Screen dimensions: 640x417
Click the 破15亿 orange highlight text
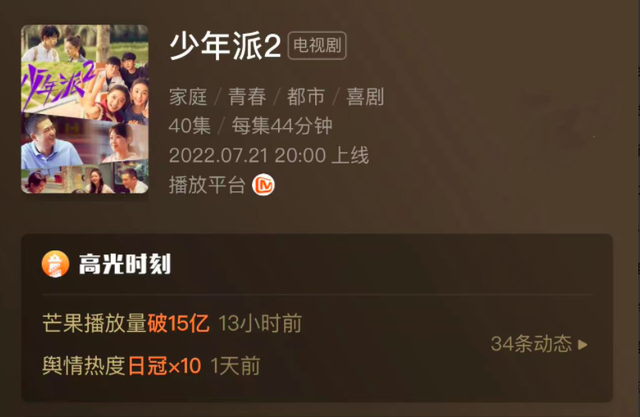pyautogui.click(x=178, y=323)
